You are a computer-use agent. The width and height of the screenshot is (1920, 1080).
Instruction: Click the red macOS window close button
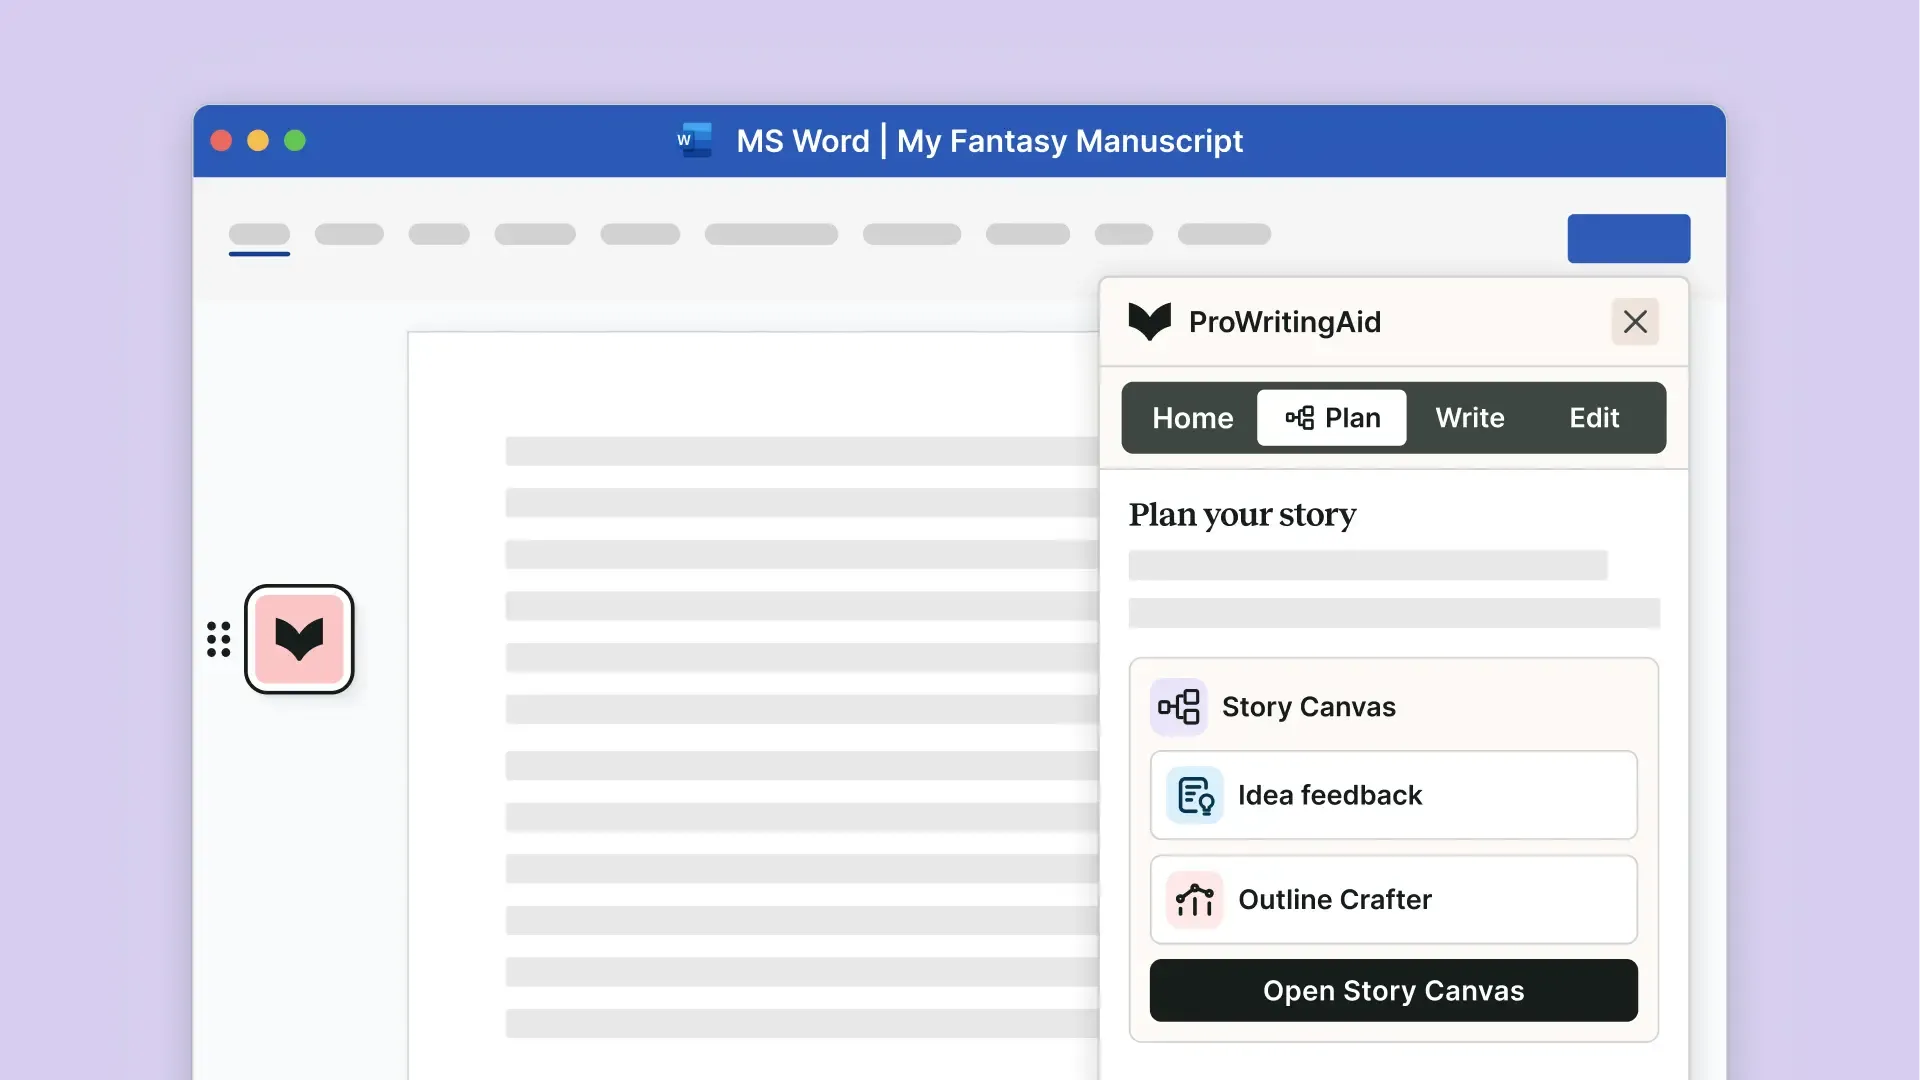221,141
